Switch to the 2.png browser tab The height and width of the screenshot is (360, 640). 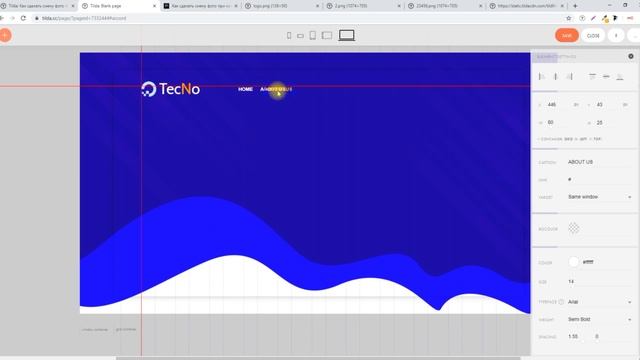point(364,6)
